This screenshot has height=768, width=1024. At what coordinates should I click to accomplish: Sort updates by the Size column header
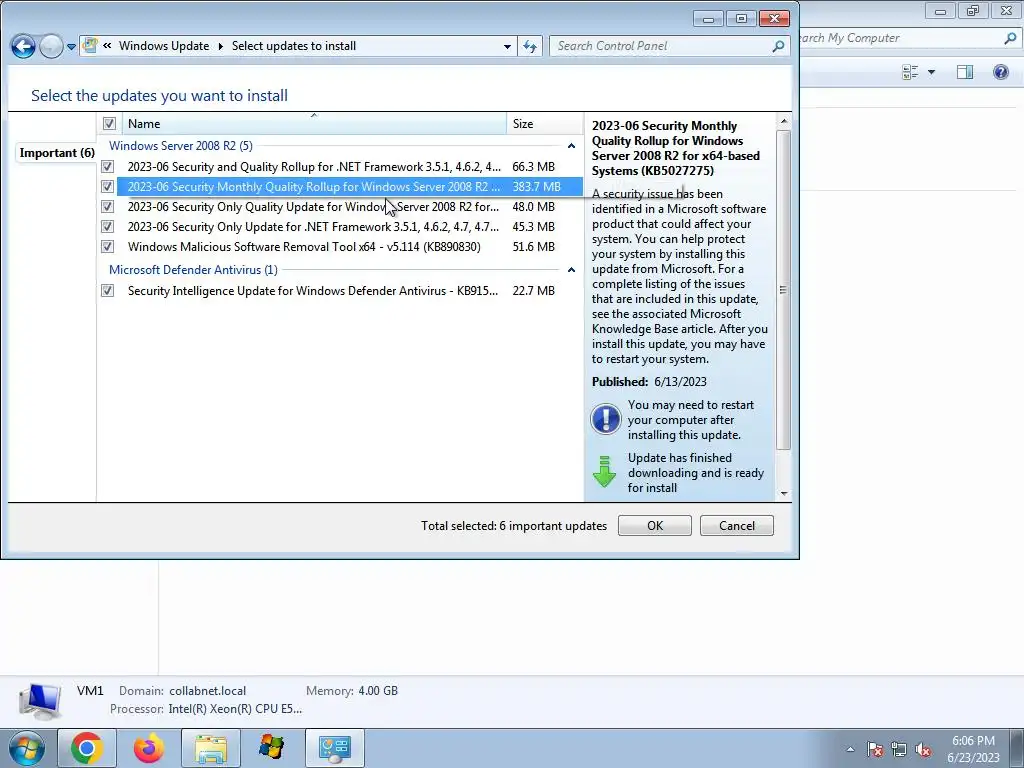tap(544, 123)
